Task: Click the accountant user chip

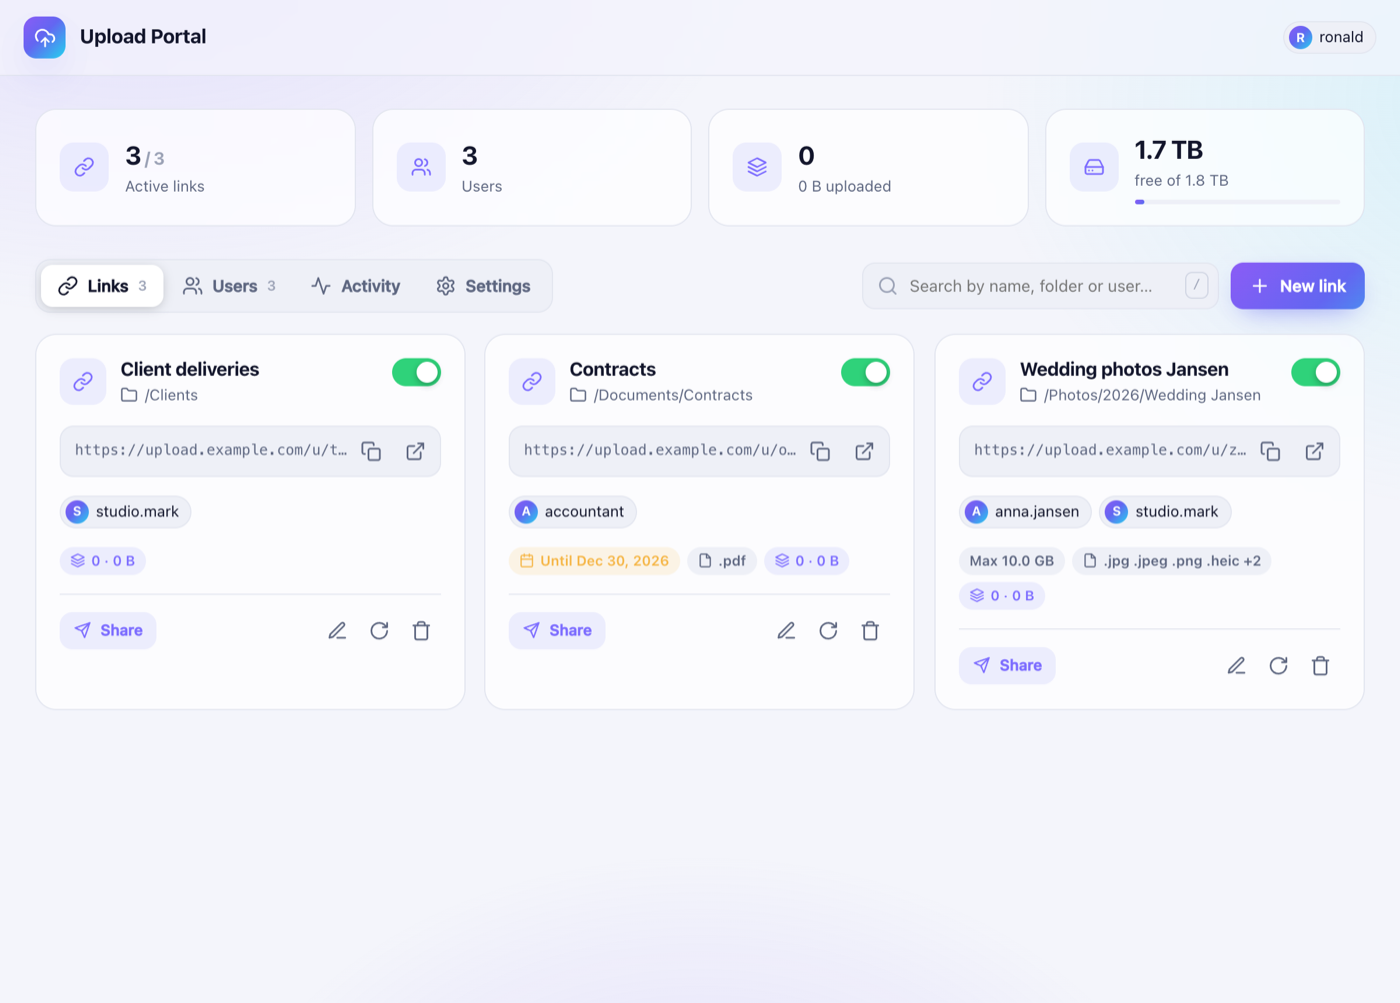Action: click(572, 512)
